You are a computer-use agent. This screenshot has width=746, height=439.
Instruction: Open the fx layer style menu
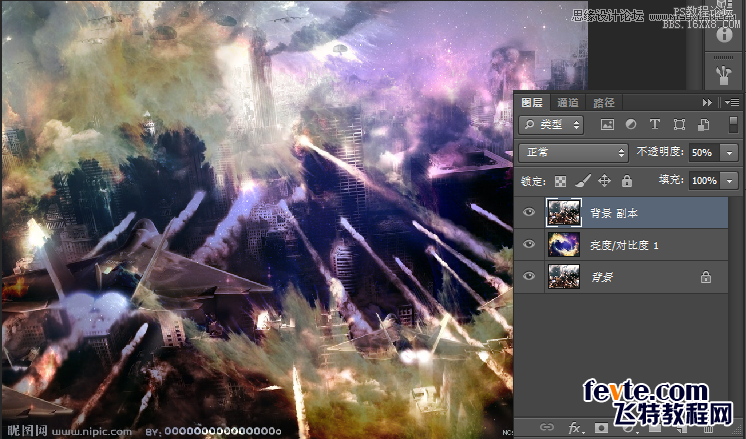pyautogui.click(x=575, y=428)
